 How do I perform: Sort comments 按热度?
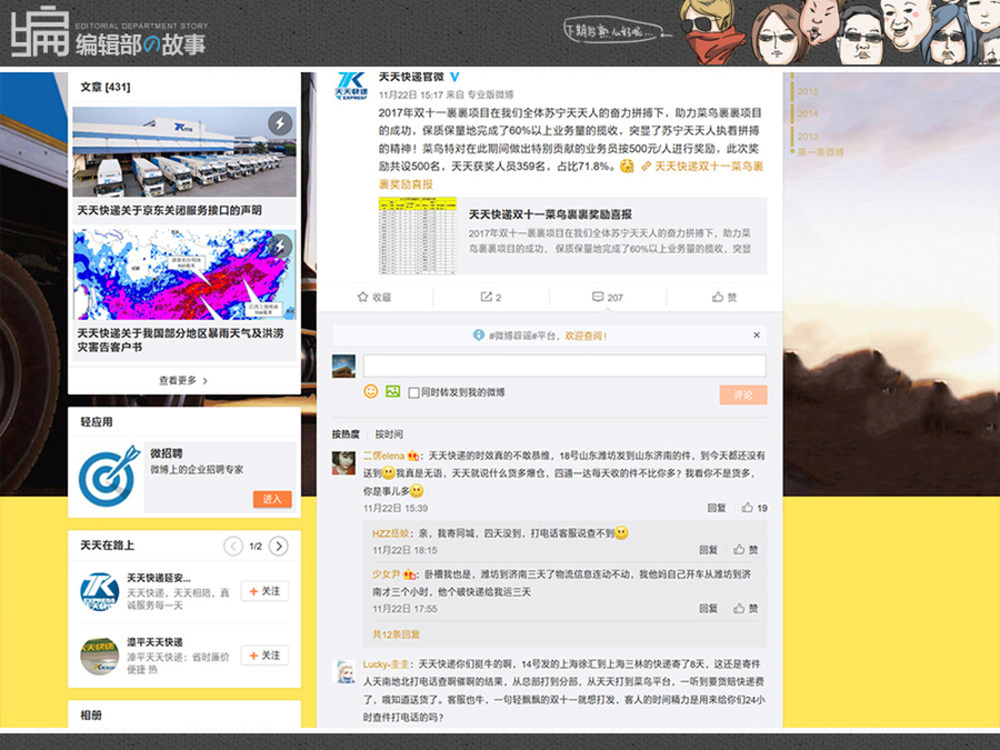click(x=345, y=434)
